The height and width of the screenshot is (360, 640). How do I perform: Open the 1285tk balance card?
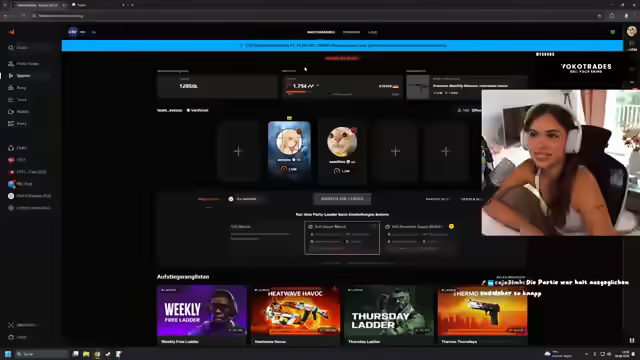pyautogui.click(x=218, y=86)
